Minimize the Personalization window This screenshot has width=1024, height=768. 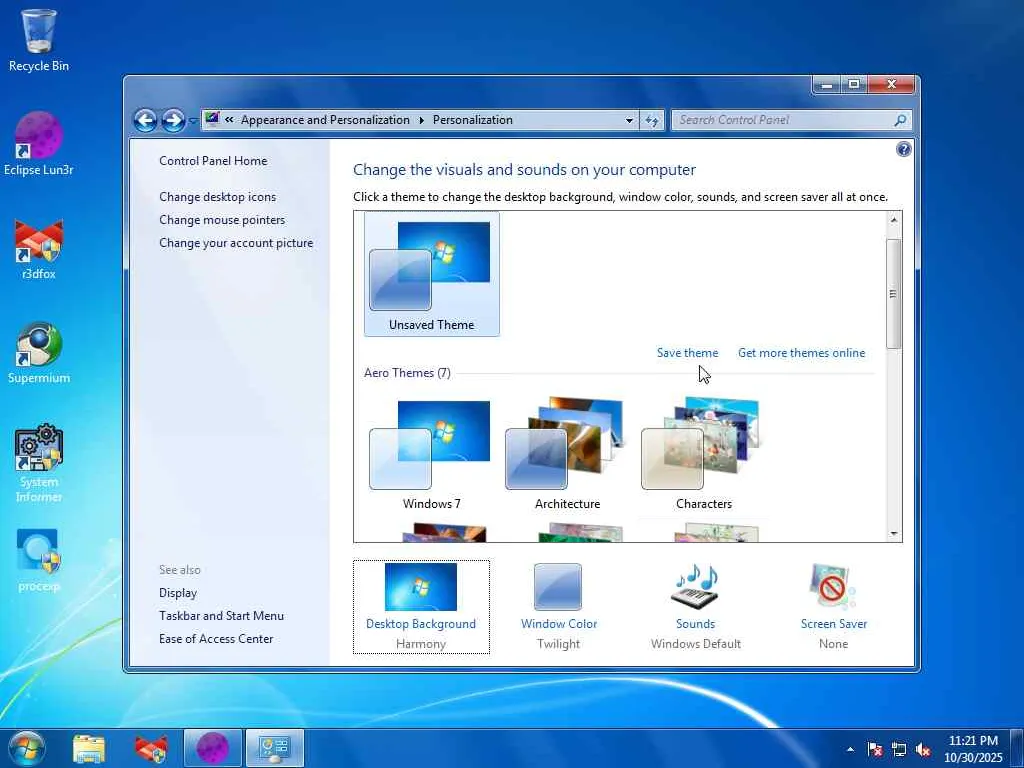click(x=826, y=84)
